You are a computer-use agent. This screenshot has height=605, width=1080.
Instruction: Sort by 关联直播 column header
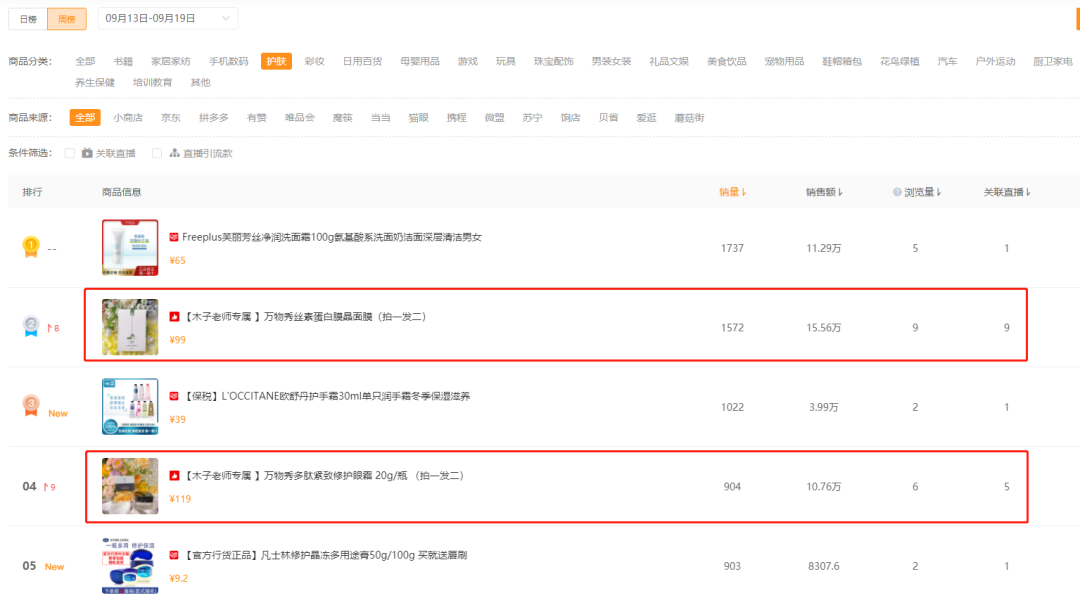1007,192
